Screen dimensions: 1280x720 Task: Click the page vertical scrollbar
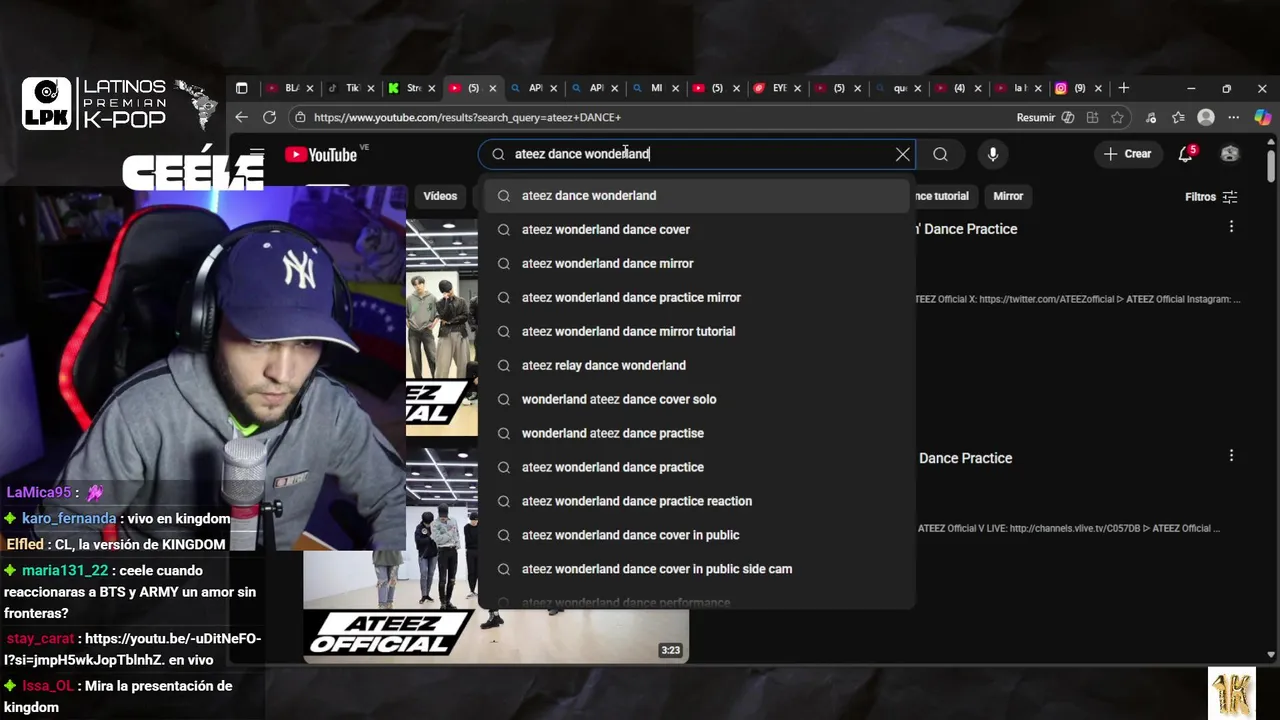pos(1271,166)
